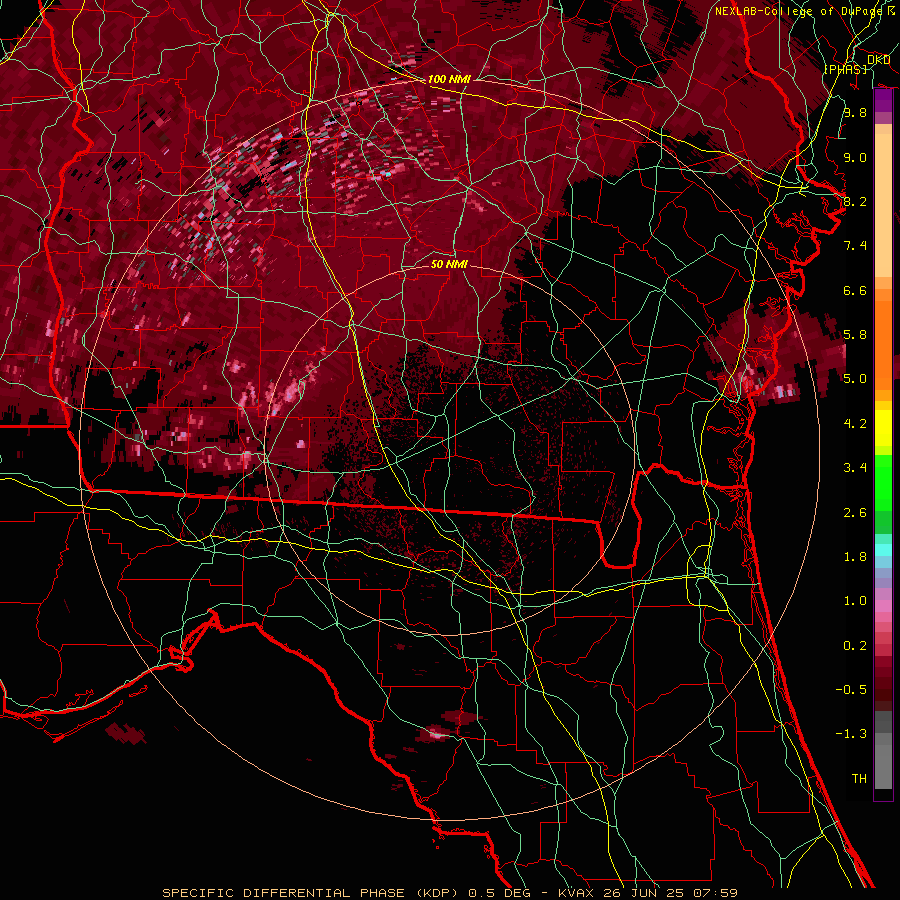
Task: Click the Specific Differential Phase (KDP) product title
Action: (312, 893)
